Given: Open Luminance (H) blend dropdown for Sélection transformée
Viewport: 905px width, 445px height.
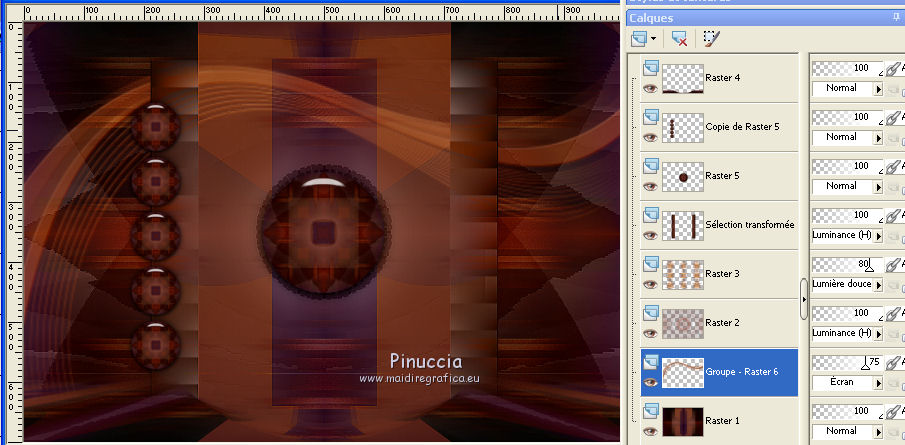Looking at the screenshot, I should (x=879, y=236).
